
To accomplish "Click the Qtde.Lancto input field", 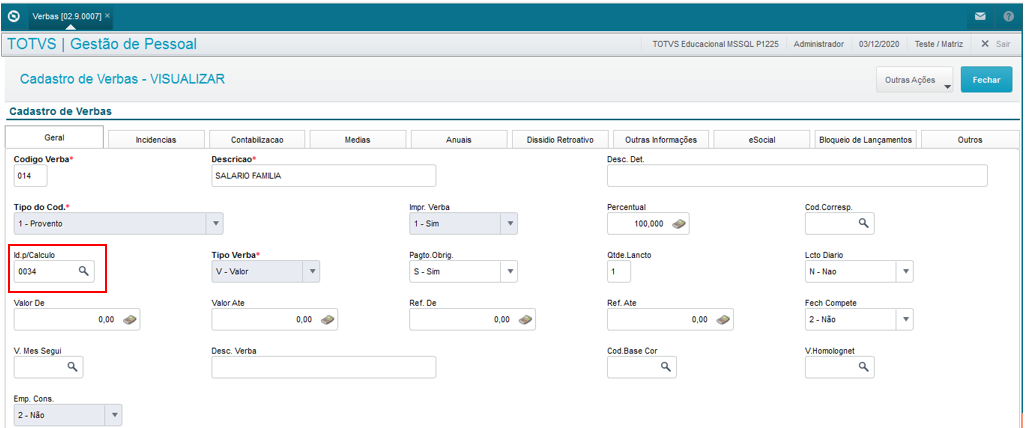I will 619,271.
